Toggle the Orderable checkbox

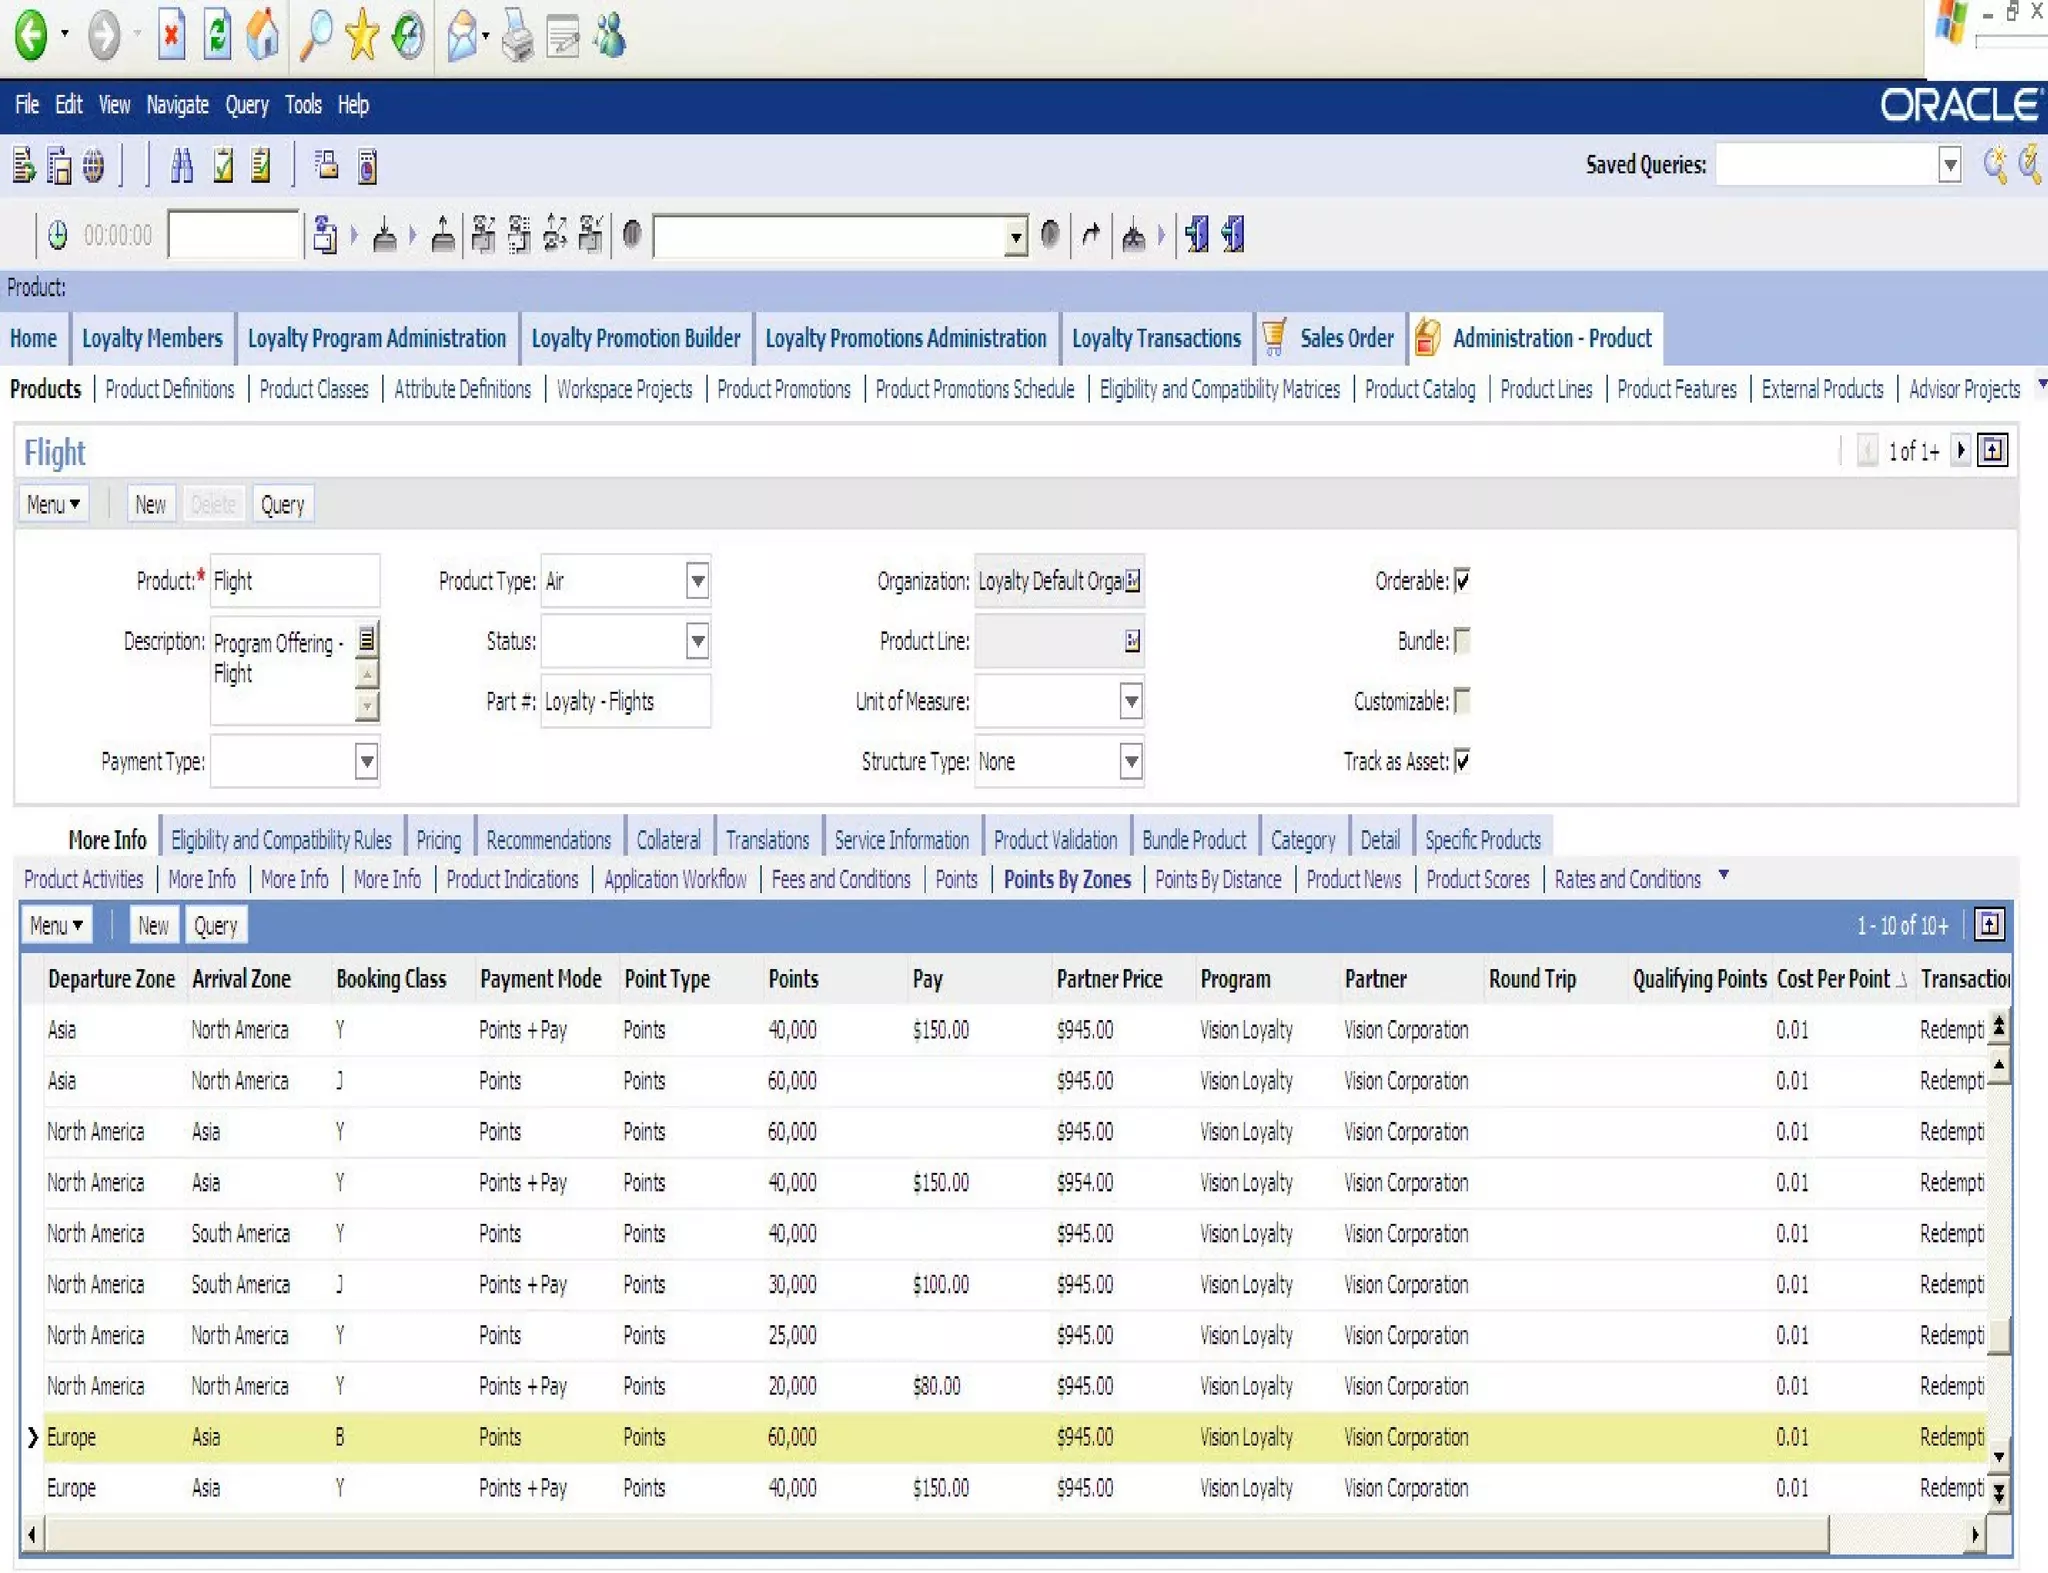(x=1462, y=580)
